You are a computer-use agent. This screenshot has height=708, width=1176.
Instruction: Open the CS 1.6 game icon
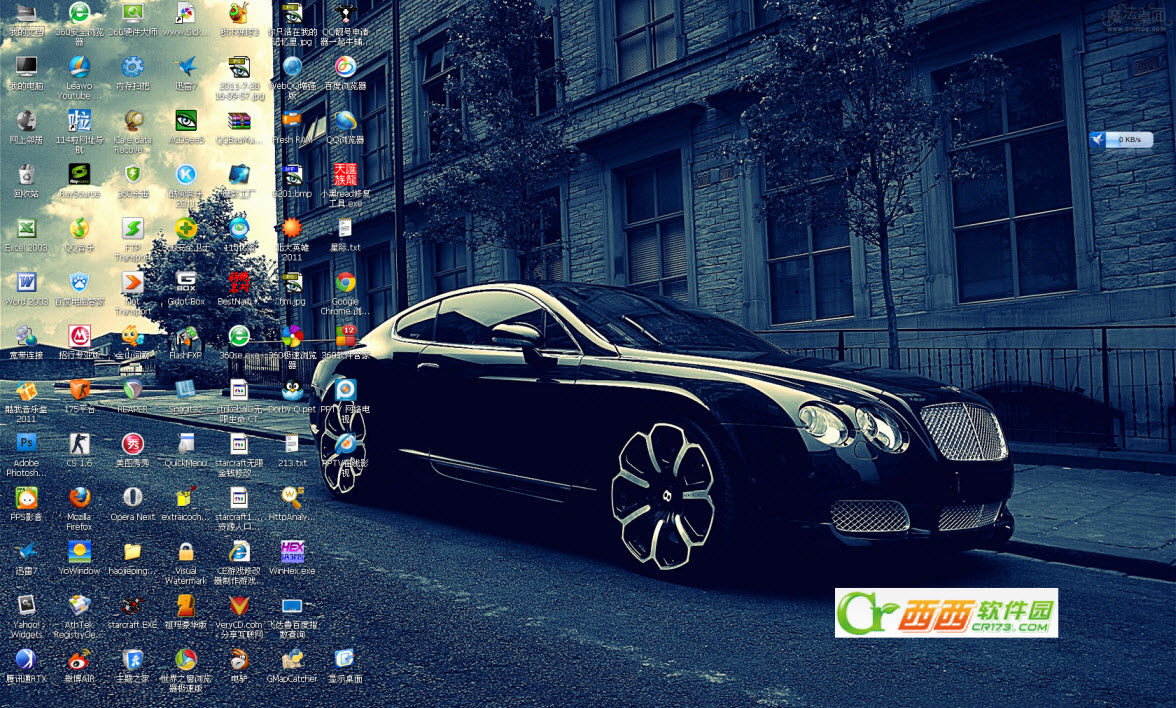(79, 444)
